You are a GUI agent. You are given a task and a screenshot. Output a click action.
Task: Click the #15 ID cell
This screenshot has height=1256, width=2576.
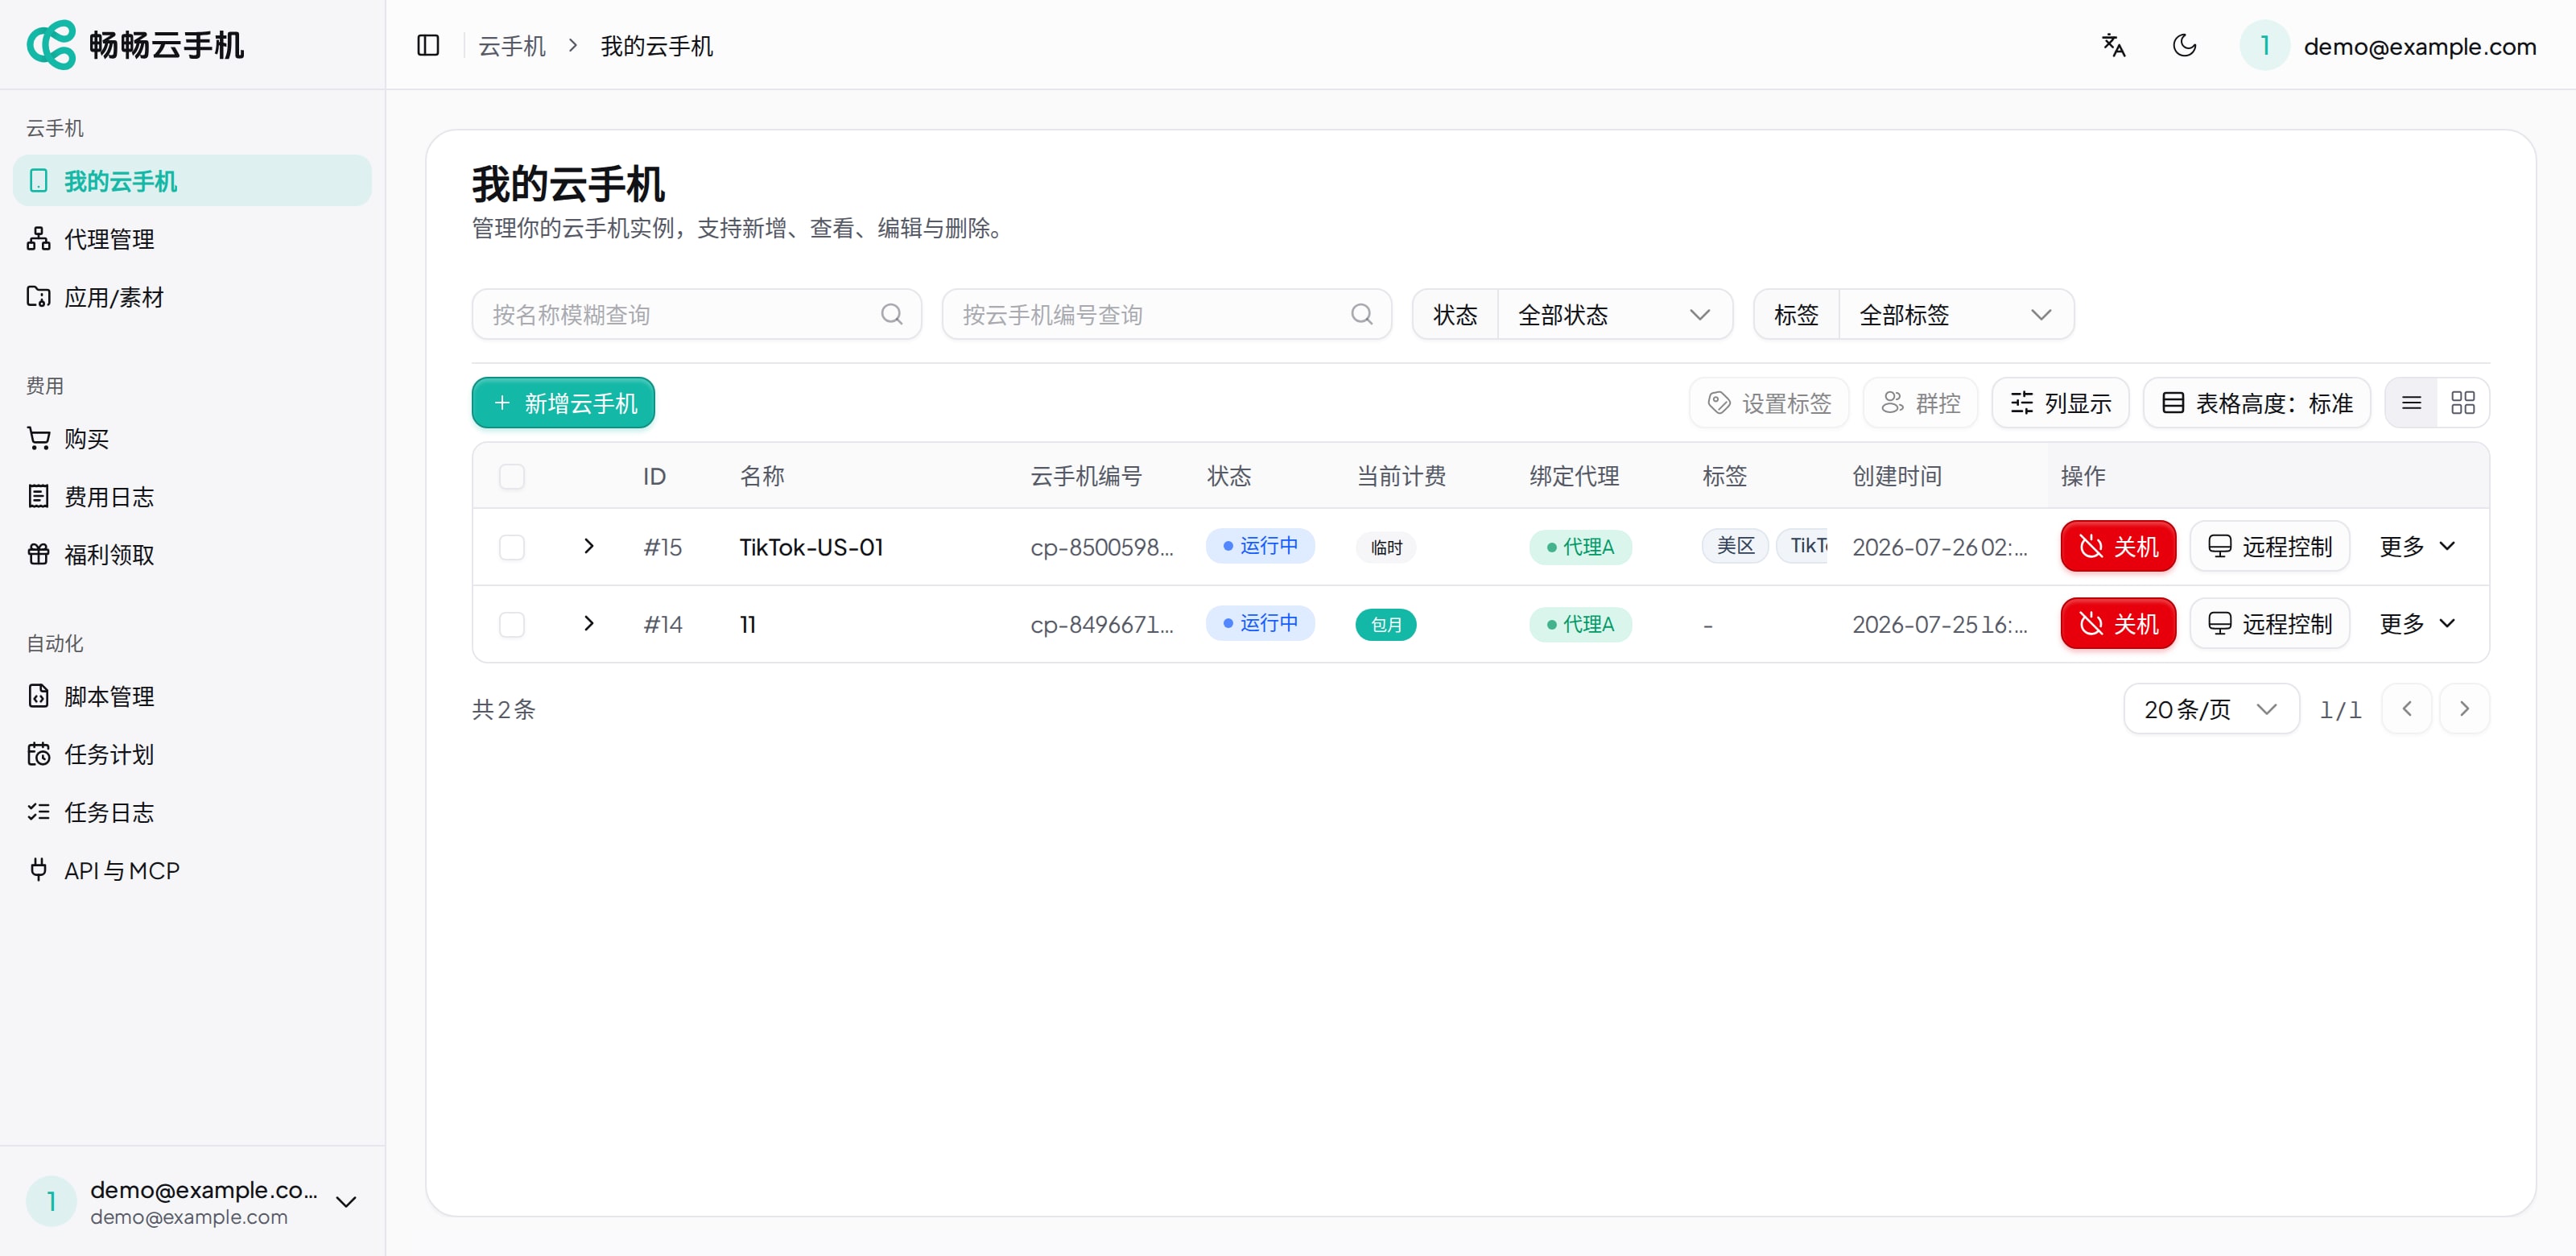click(663, 547)
